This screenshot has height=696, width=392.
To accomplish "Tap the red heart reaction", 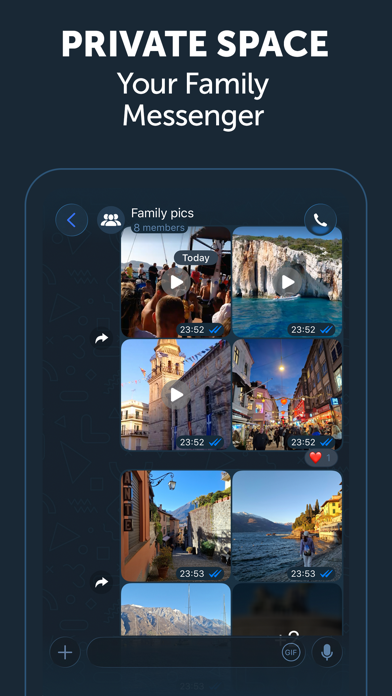I will click(x=321, y=458).
